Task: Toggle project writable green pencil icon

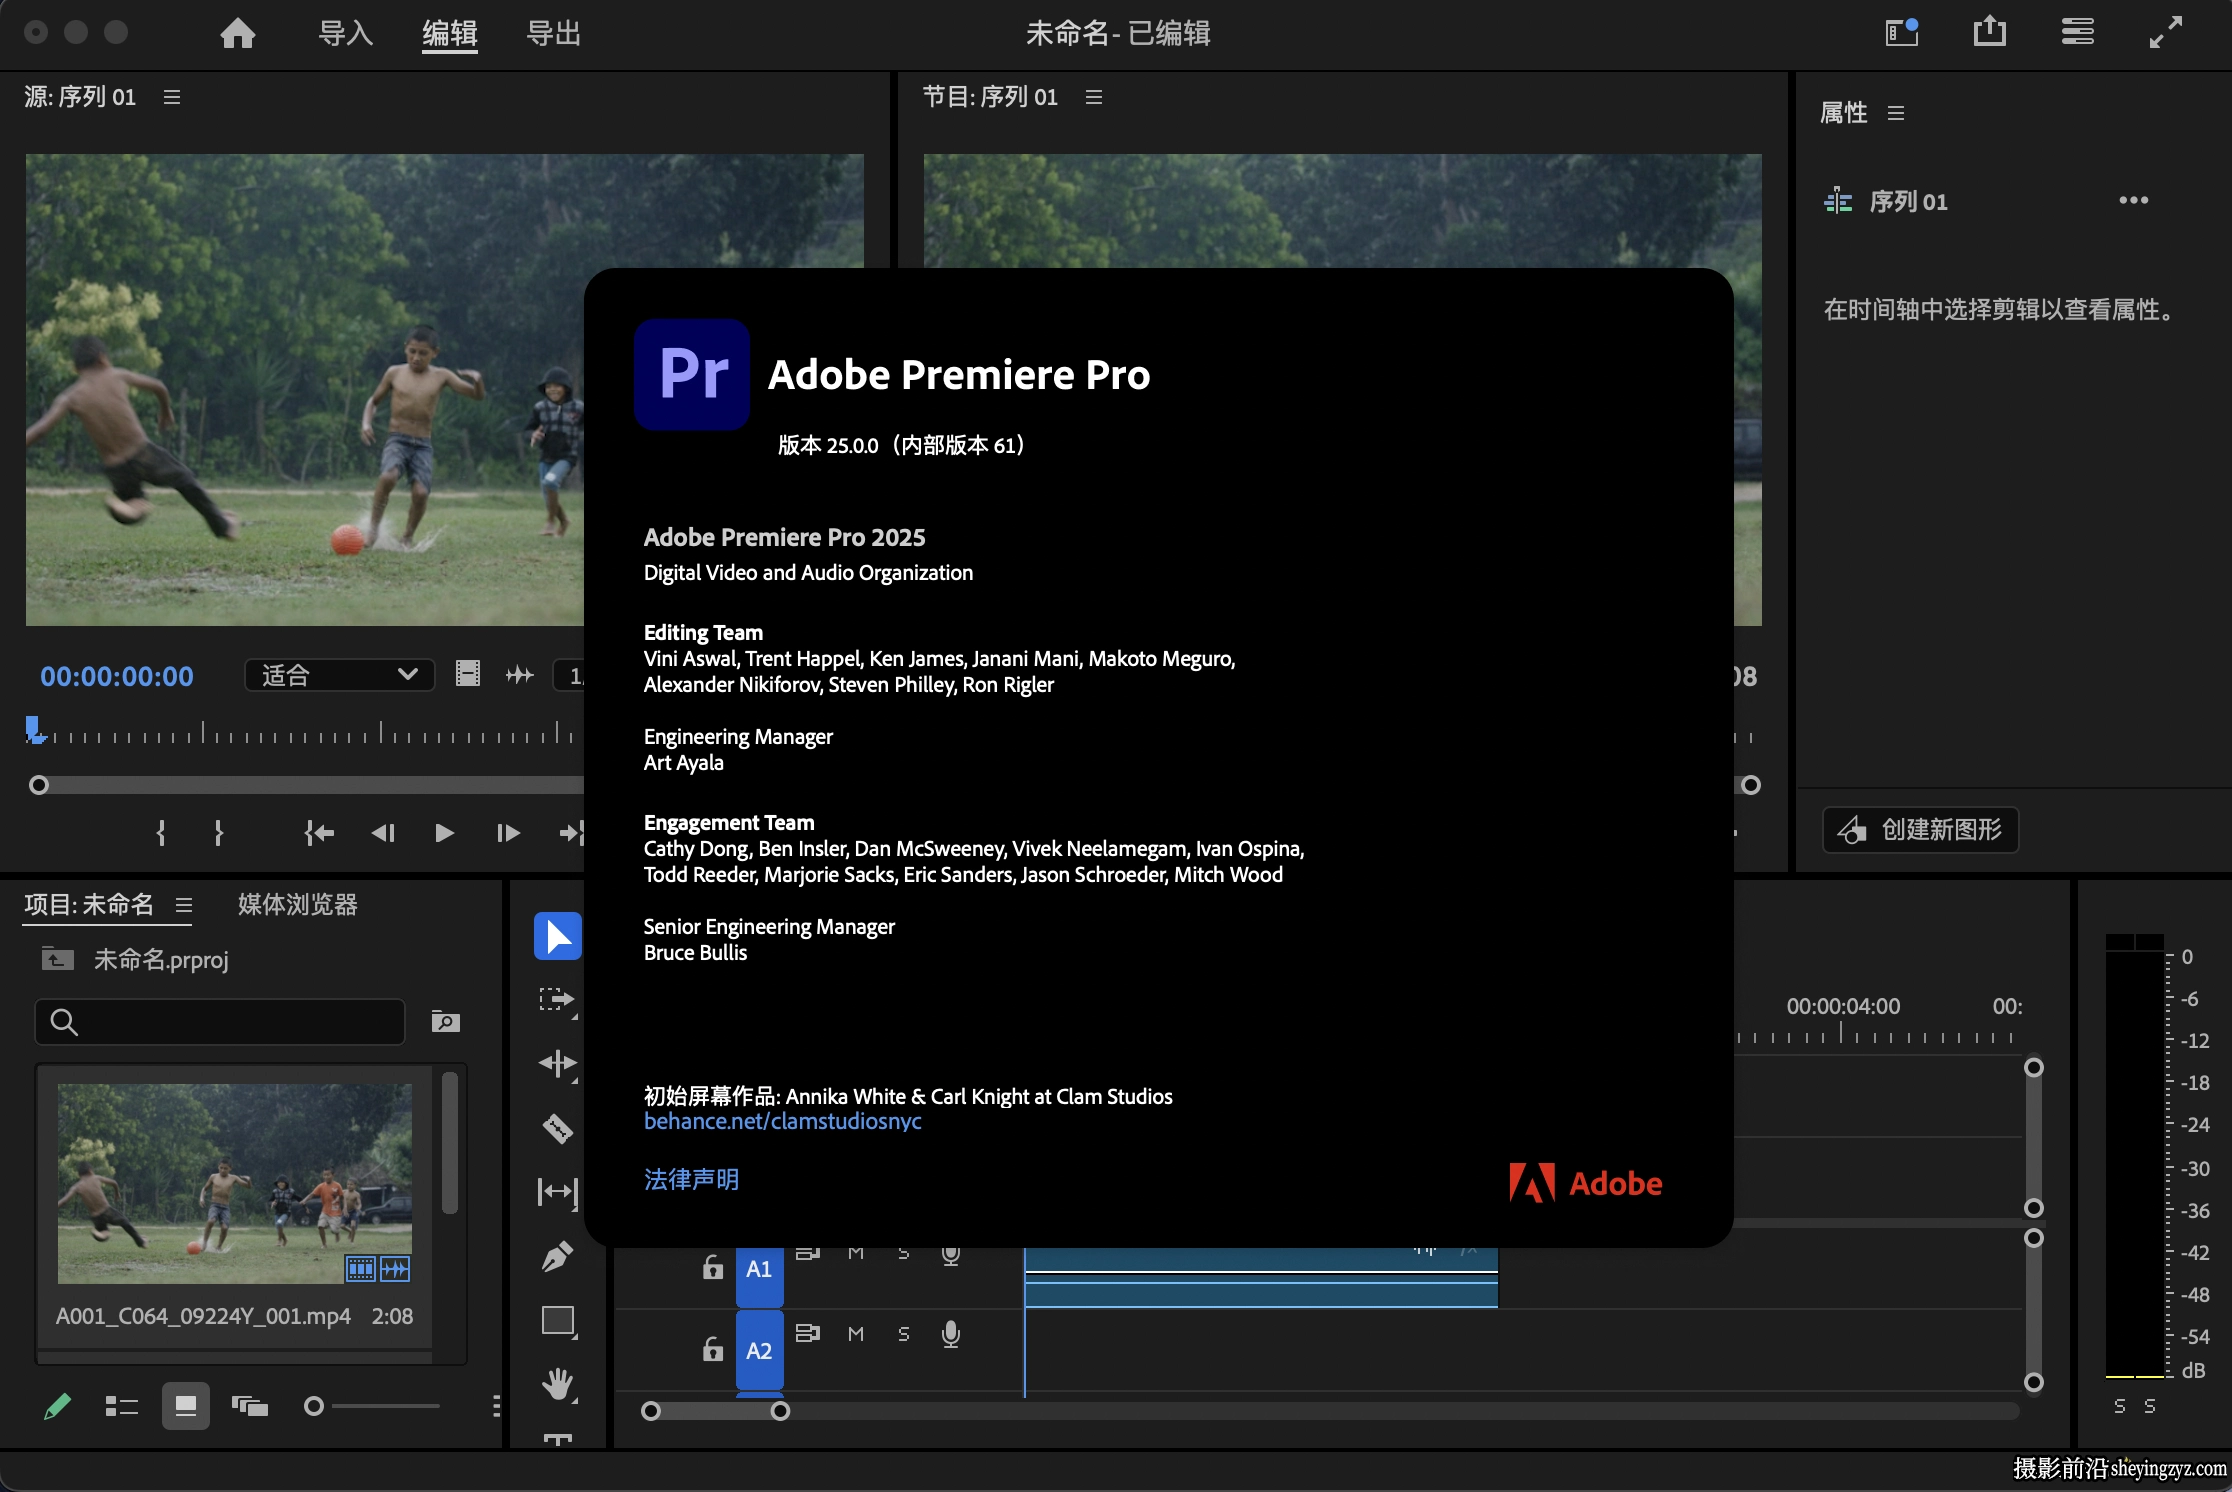Action: pyautogui.click(x=57, y=1407)
